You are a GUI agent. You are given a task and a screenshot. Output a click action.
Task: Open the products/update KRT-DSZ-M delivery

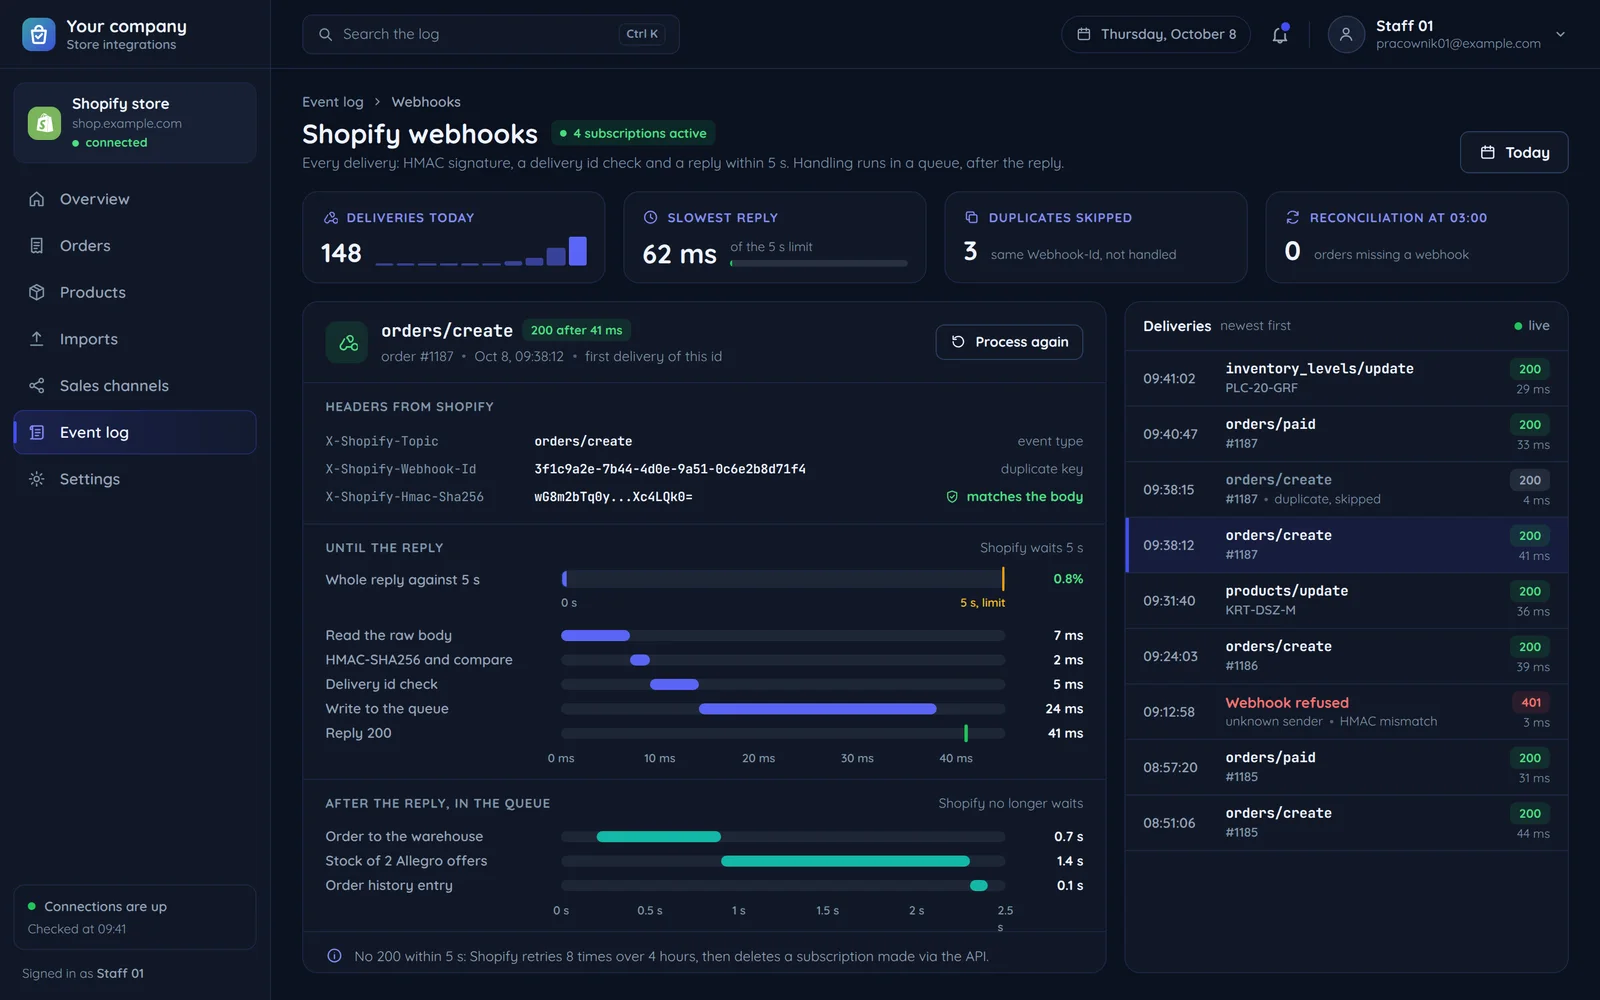(x=1346, y=600)
